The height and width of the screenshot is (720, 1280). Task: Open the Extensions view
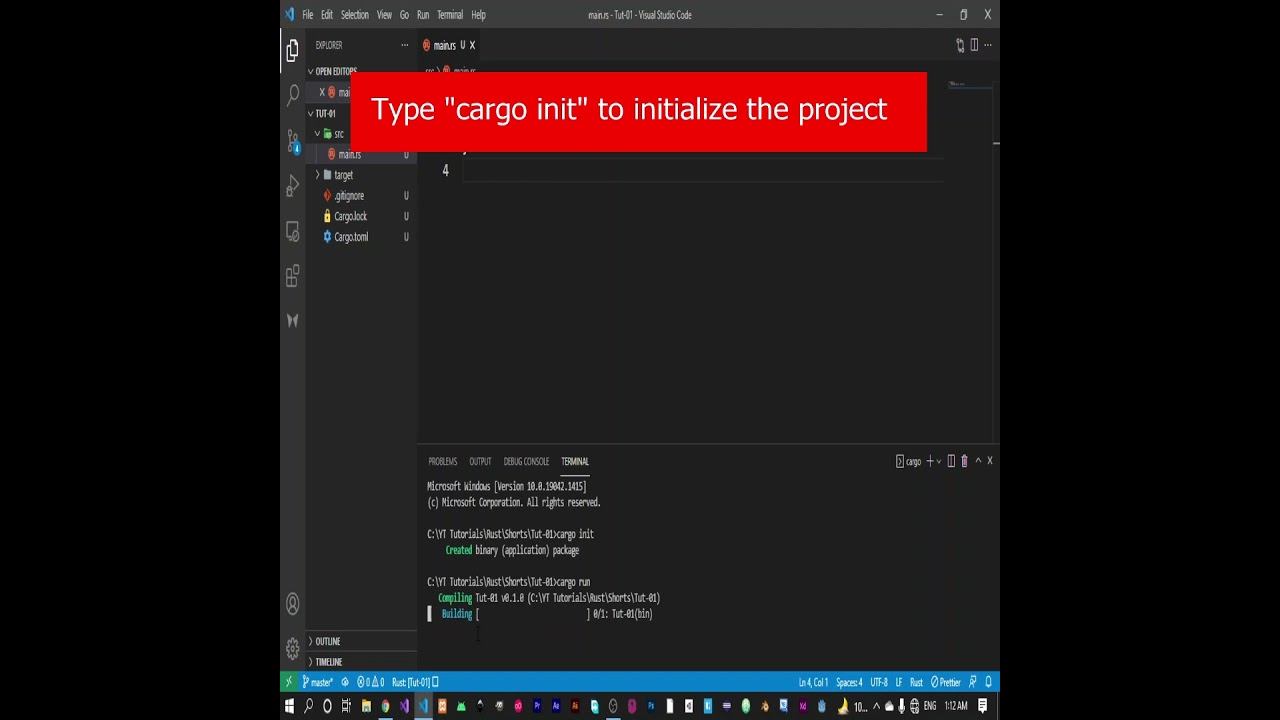(293, 277)
